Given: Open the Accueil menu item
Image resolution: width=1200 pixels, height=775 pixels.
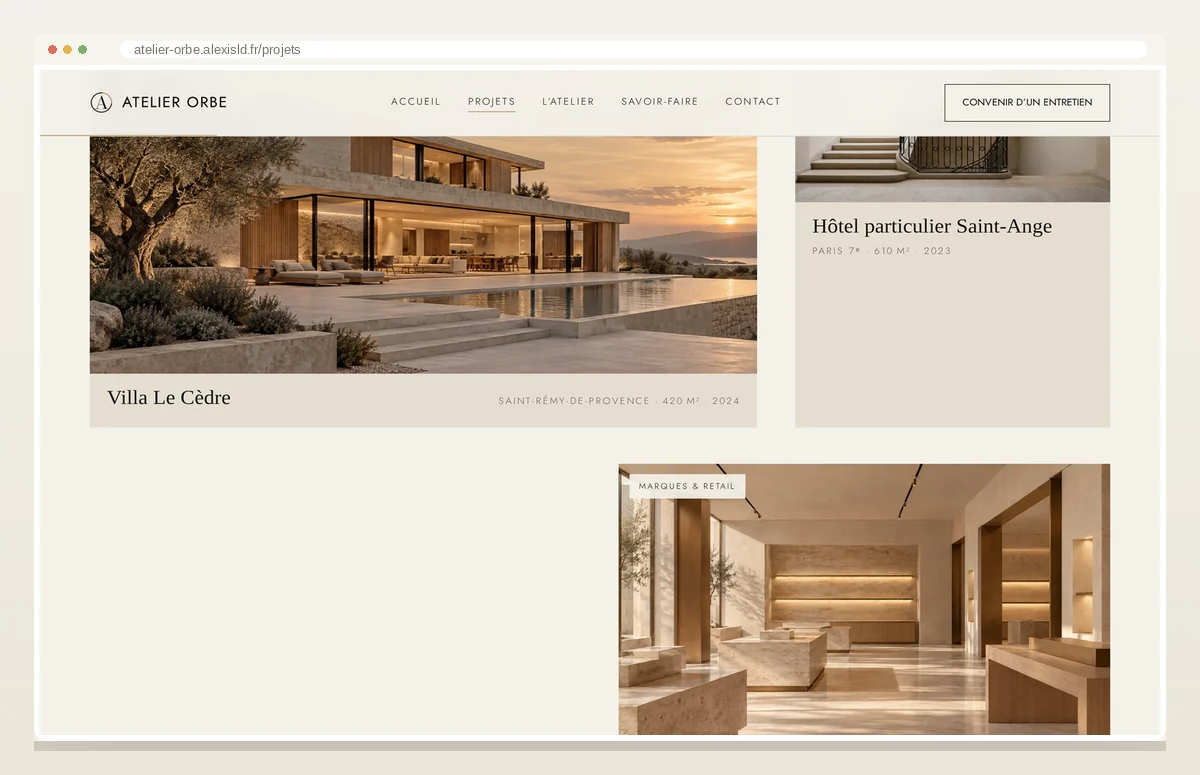Looking at the screenshot, I should (416, 102).
